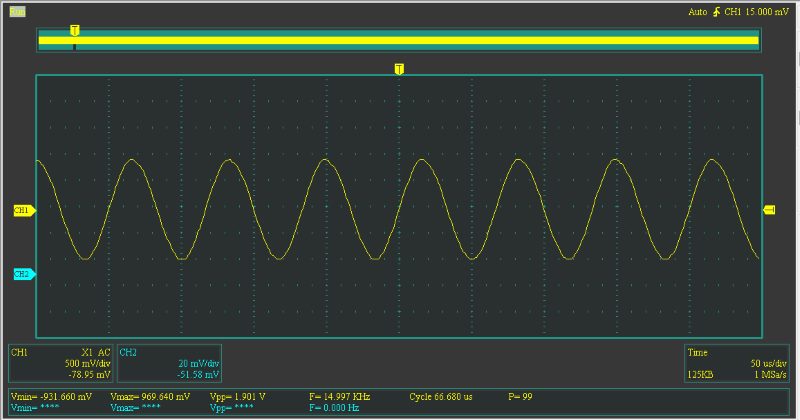Click the 50 us/div time scale value
This screenshot has height=420, width=800.
768,363
